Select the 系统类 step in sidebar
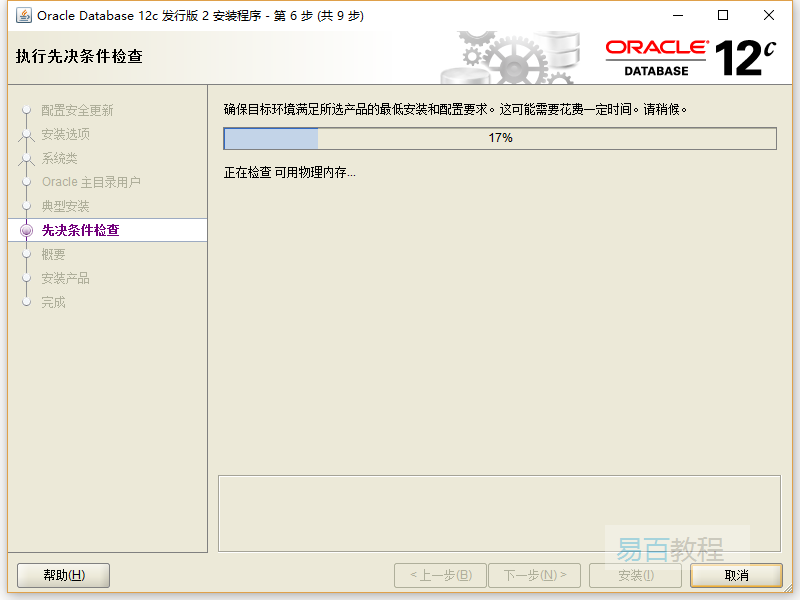The width and height of the screenshot is (800, 600). click(59, 158)
